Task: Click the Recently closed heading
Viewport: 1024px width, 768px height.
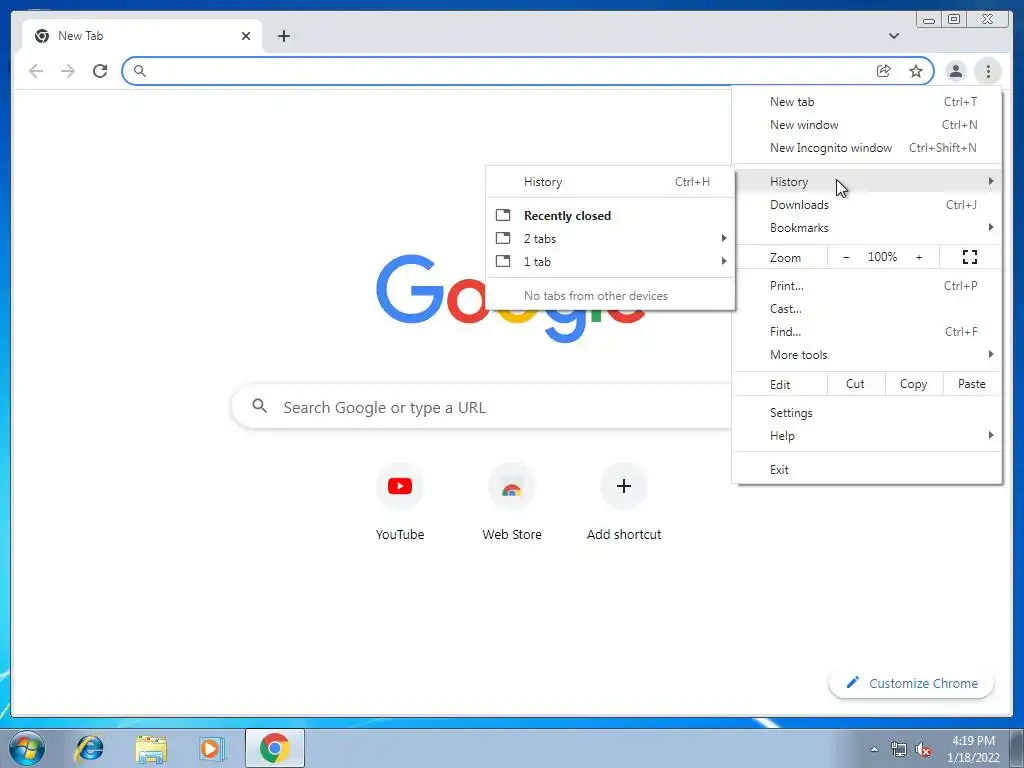Action: point(567,216)
